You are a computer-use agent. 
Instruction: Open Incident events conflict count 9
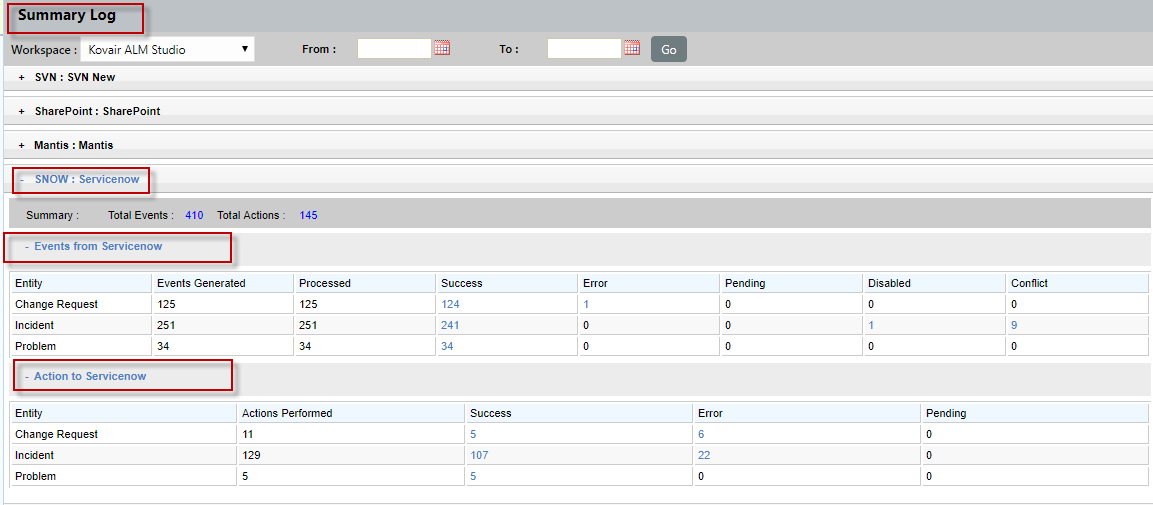coord(1014,325)
